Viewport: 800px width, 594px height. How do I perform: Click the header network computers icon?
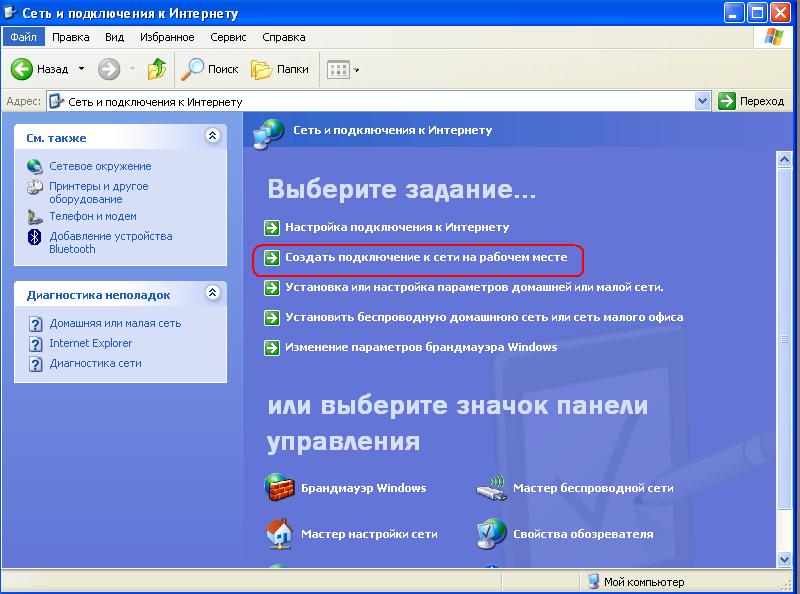[268, 134]
